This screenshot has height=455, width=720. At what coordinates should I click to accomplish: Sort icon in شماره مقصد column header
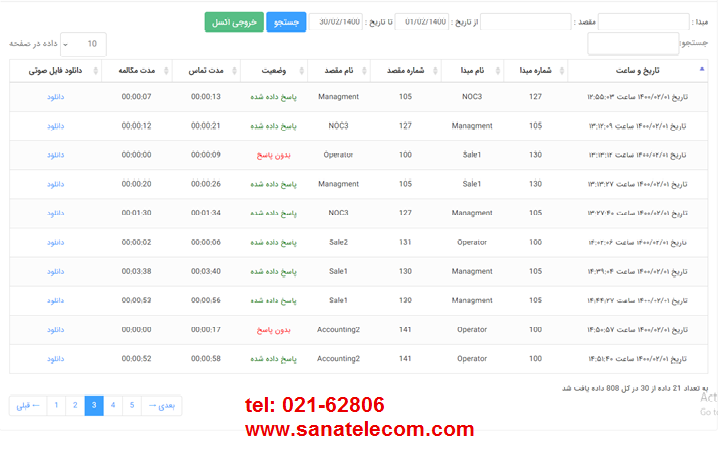(x=435, y=71)
